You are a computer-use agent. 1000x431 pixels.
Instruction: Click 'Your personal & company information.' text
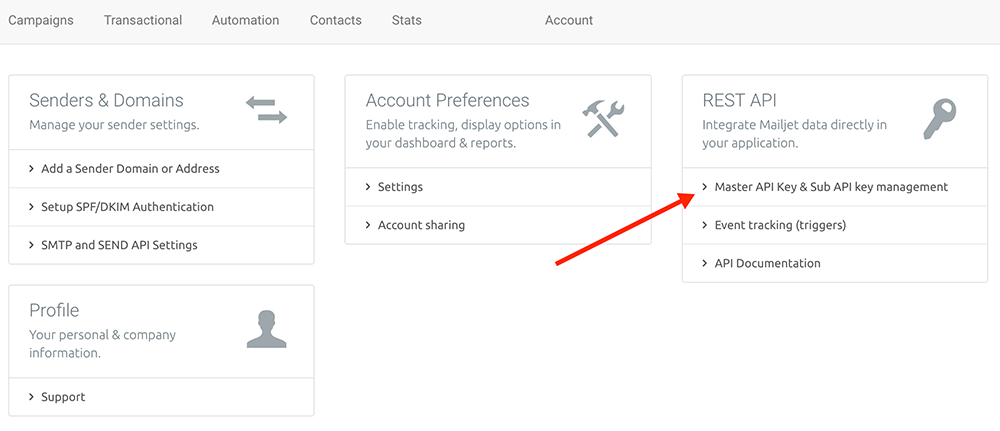pos(103,344)
